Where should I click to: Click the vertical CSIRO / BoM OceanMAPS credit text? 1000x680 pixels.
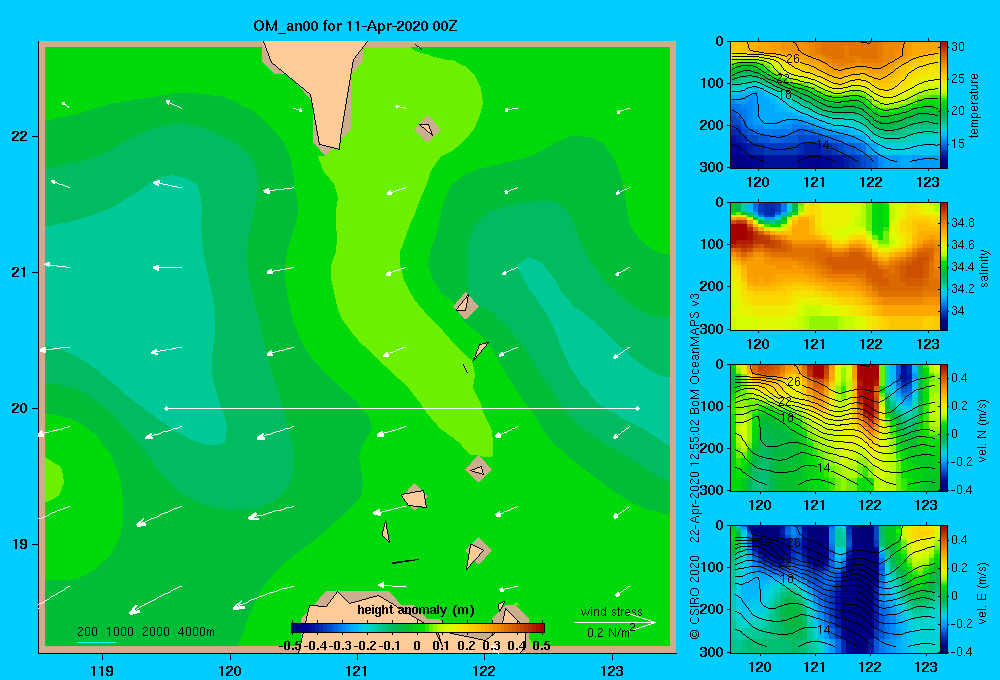pos(695,466)
